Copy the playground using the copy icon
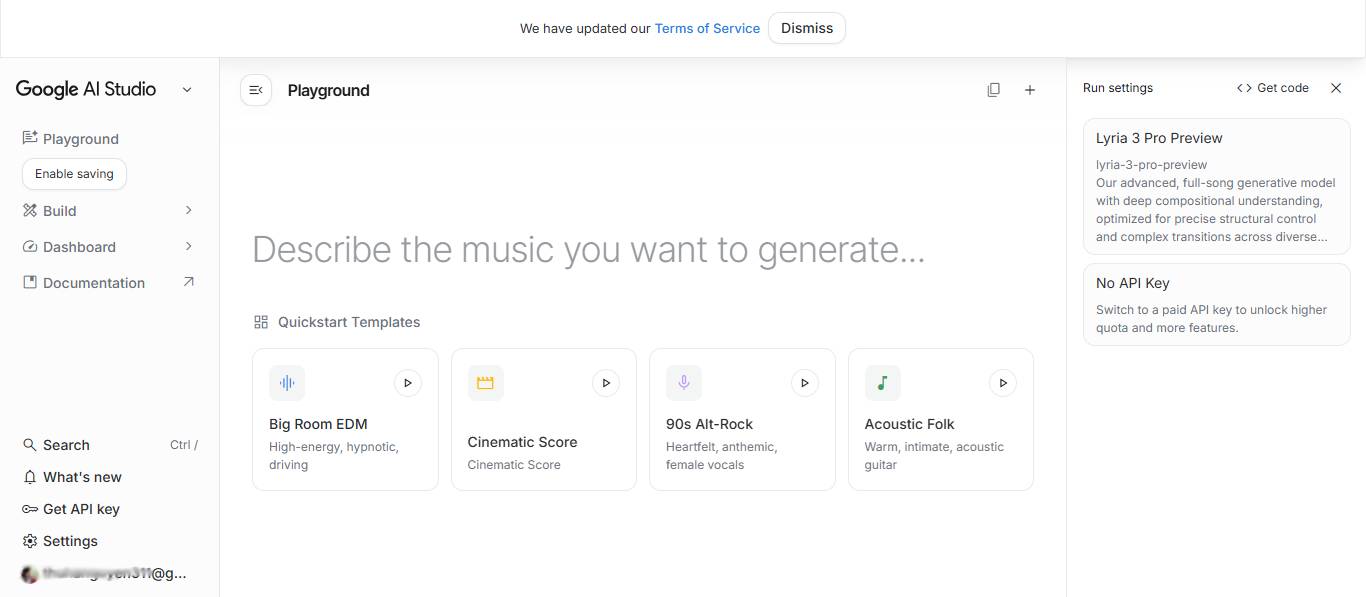Image resolution: width=1366 pixels, height=597 pixels. tap(993, 89)
